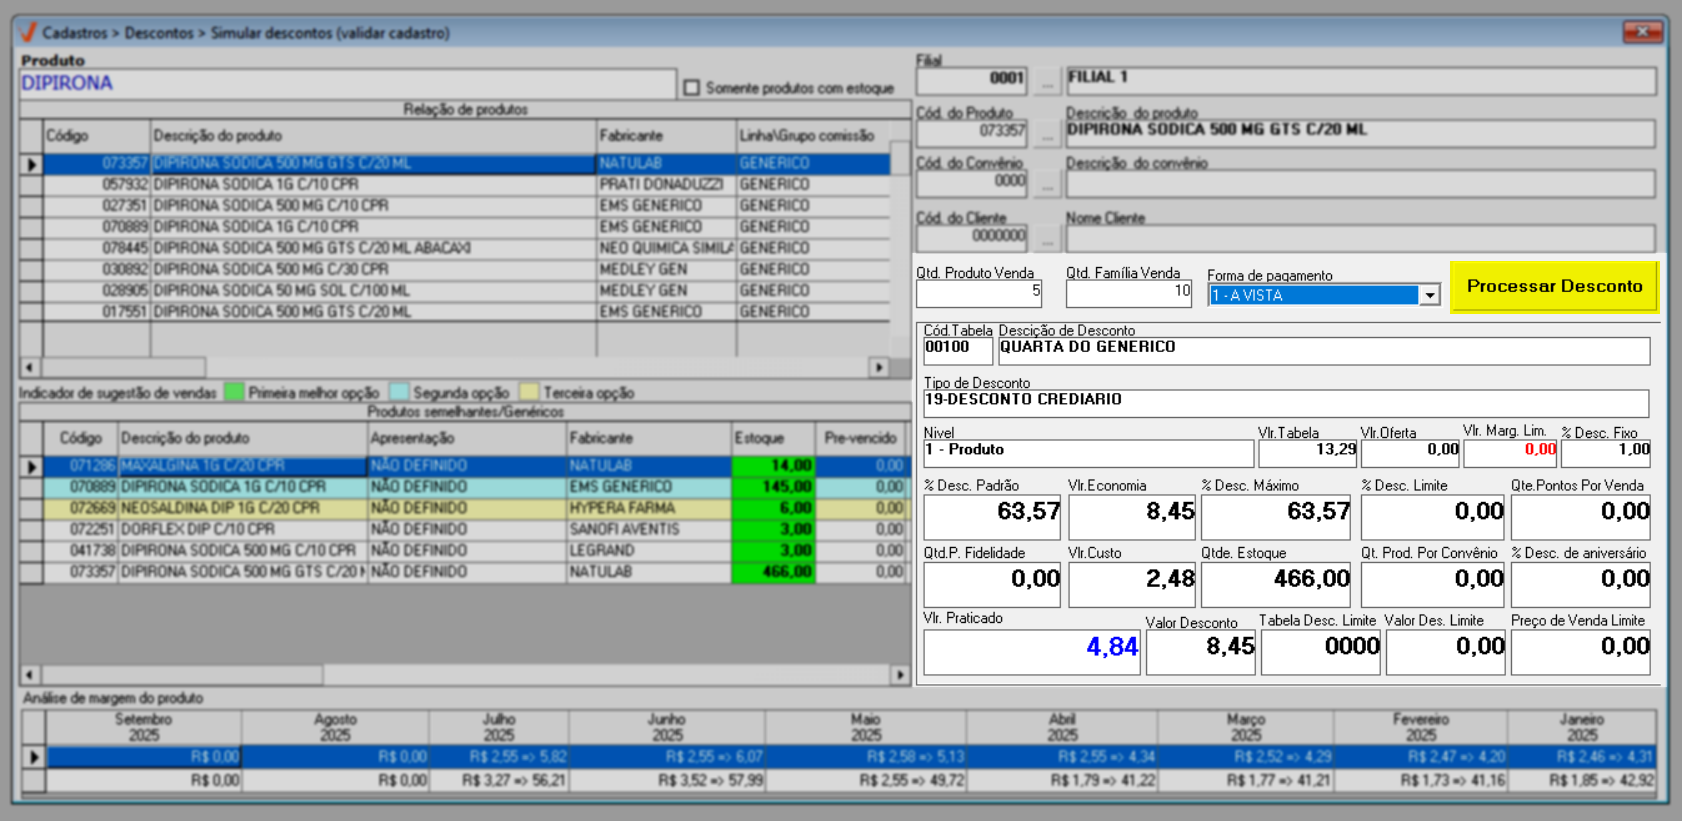Click the Filial lookup ellipsis button

[x=1046, y=80]
